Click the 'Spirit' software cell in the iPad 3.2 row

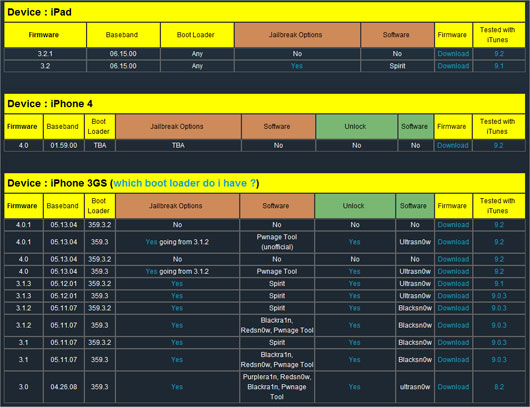coord(397,66)
